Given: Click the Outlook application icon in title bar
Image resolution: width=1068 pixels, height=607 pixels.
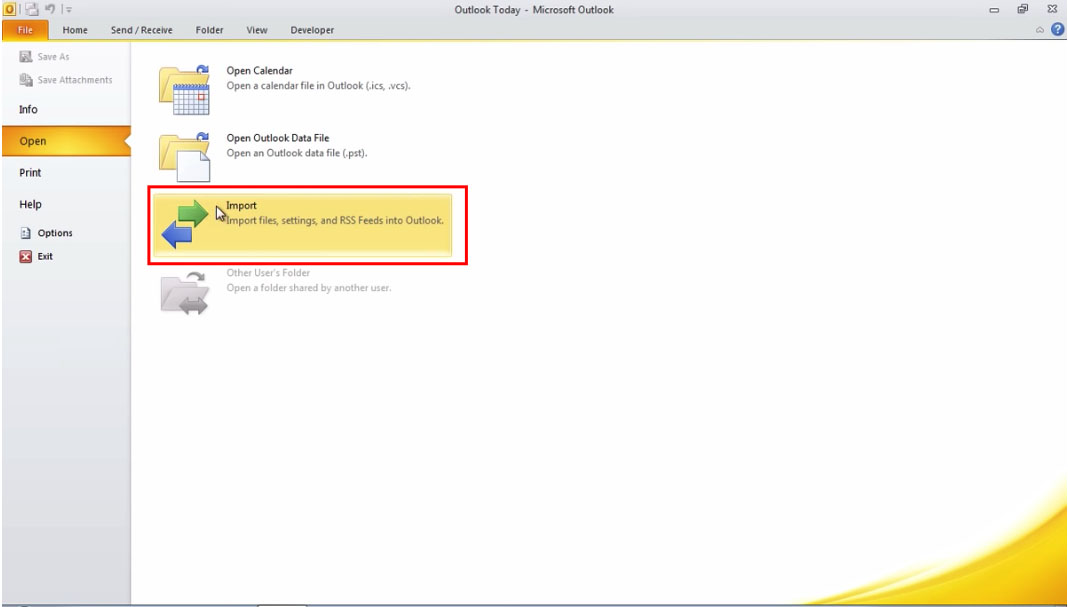Looking at the screenshot, I should (10, 10).
